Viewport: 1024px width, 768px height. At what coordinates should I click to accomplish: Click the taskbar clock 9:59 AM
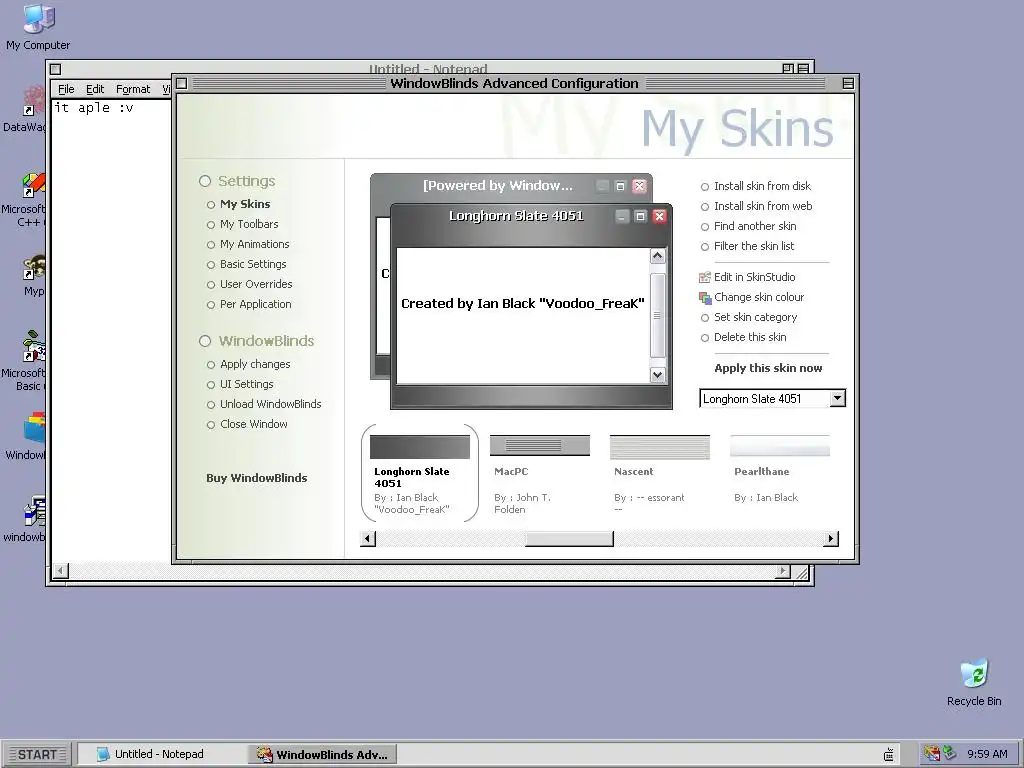[987, 754]
